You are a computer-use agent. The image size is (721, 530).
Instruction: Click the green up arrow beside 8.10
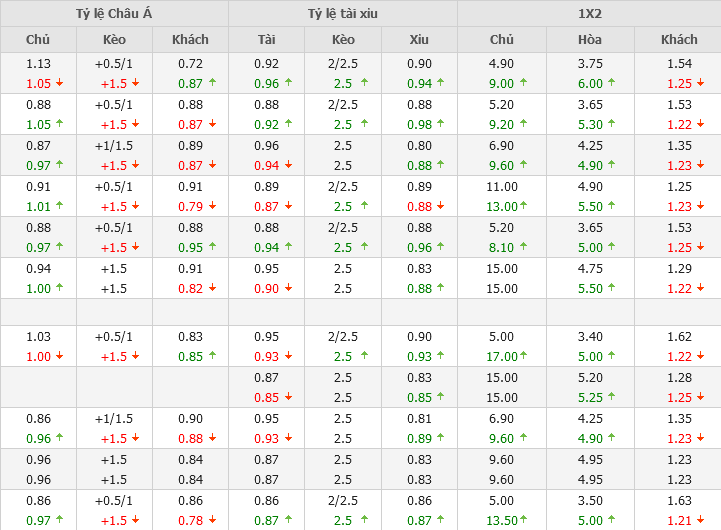pos(522,247)
